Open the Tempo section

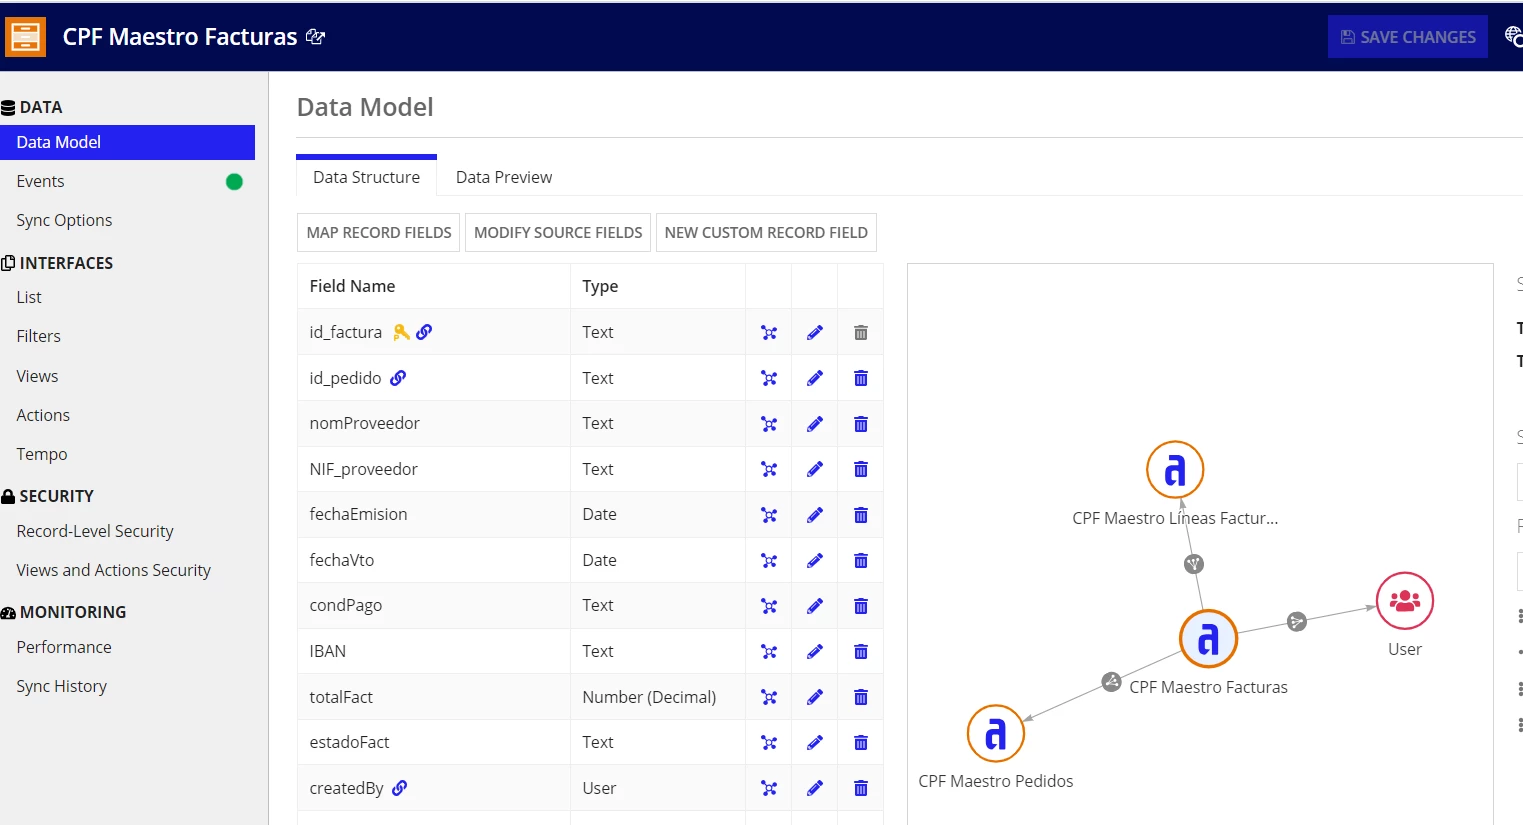coord(42,454)
